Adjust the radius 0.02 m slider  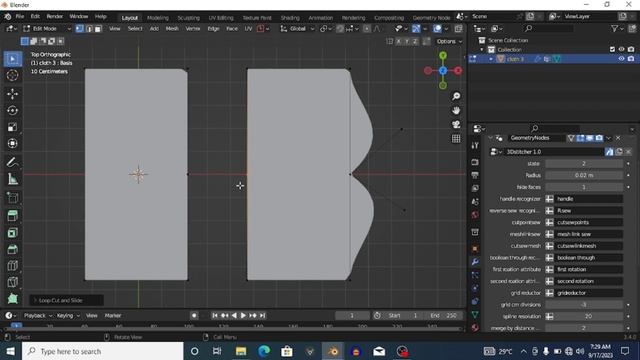[584, 175]
